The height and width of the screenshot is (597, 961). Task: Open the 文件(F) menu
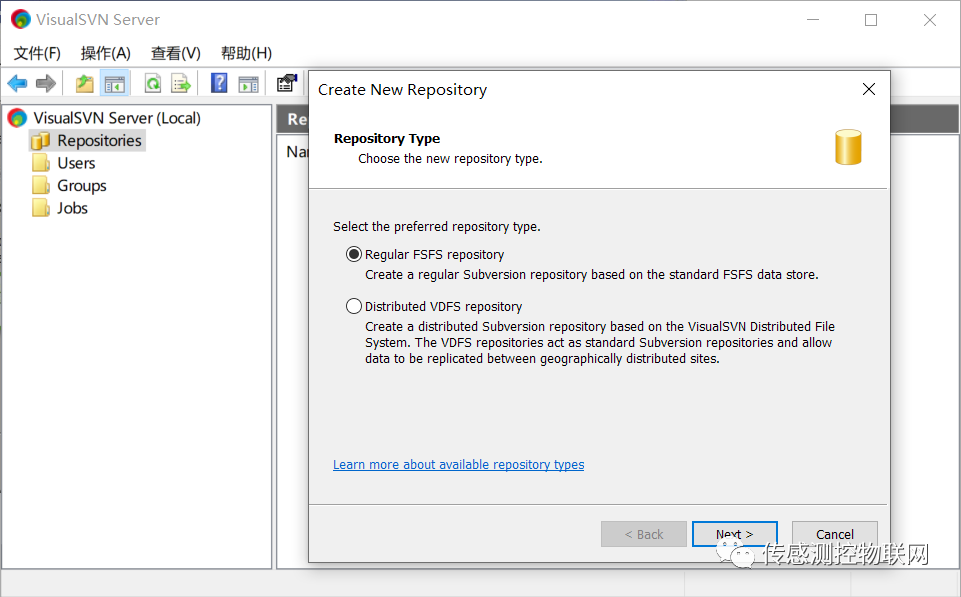click(x=37, y=53)
